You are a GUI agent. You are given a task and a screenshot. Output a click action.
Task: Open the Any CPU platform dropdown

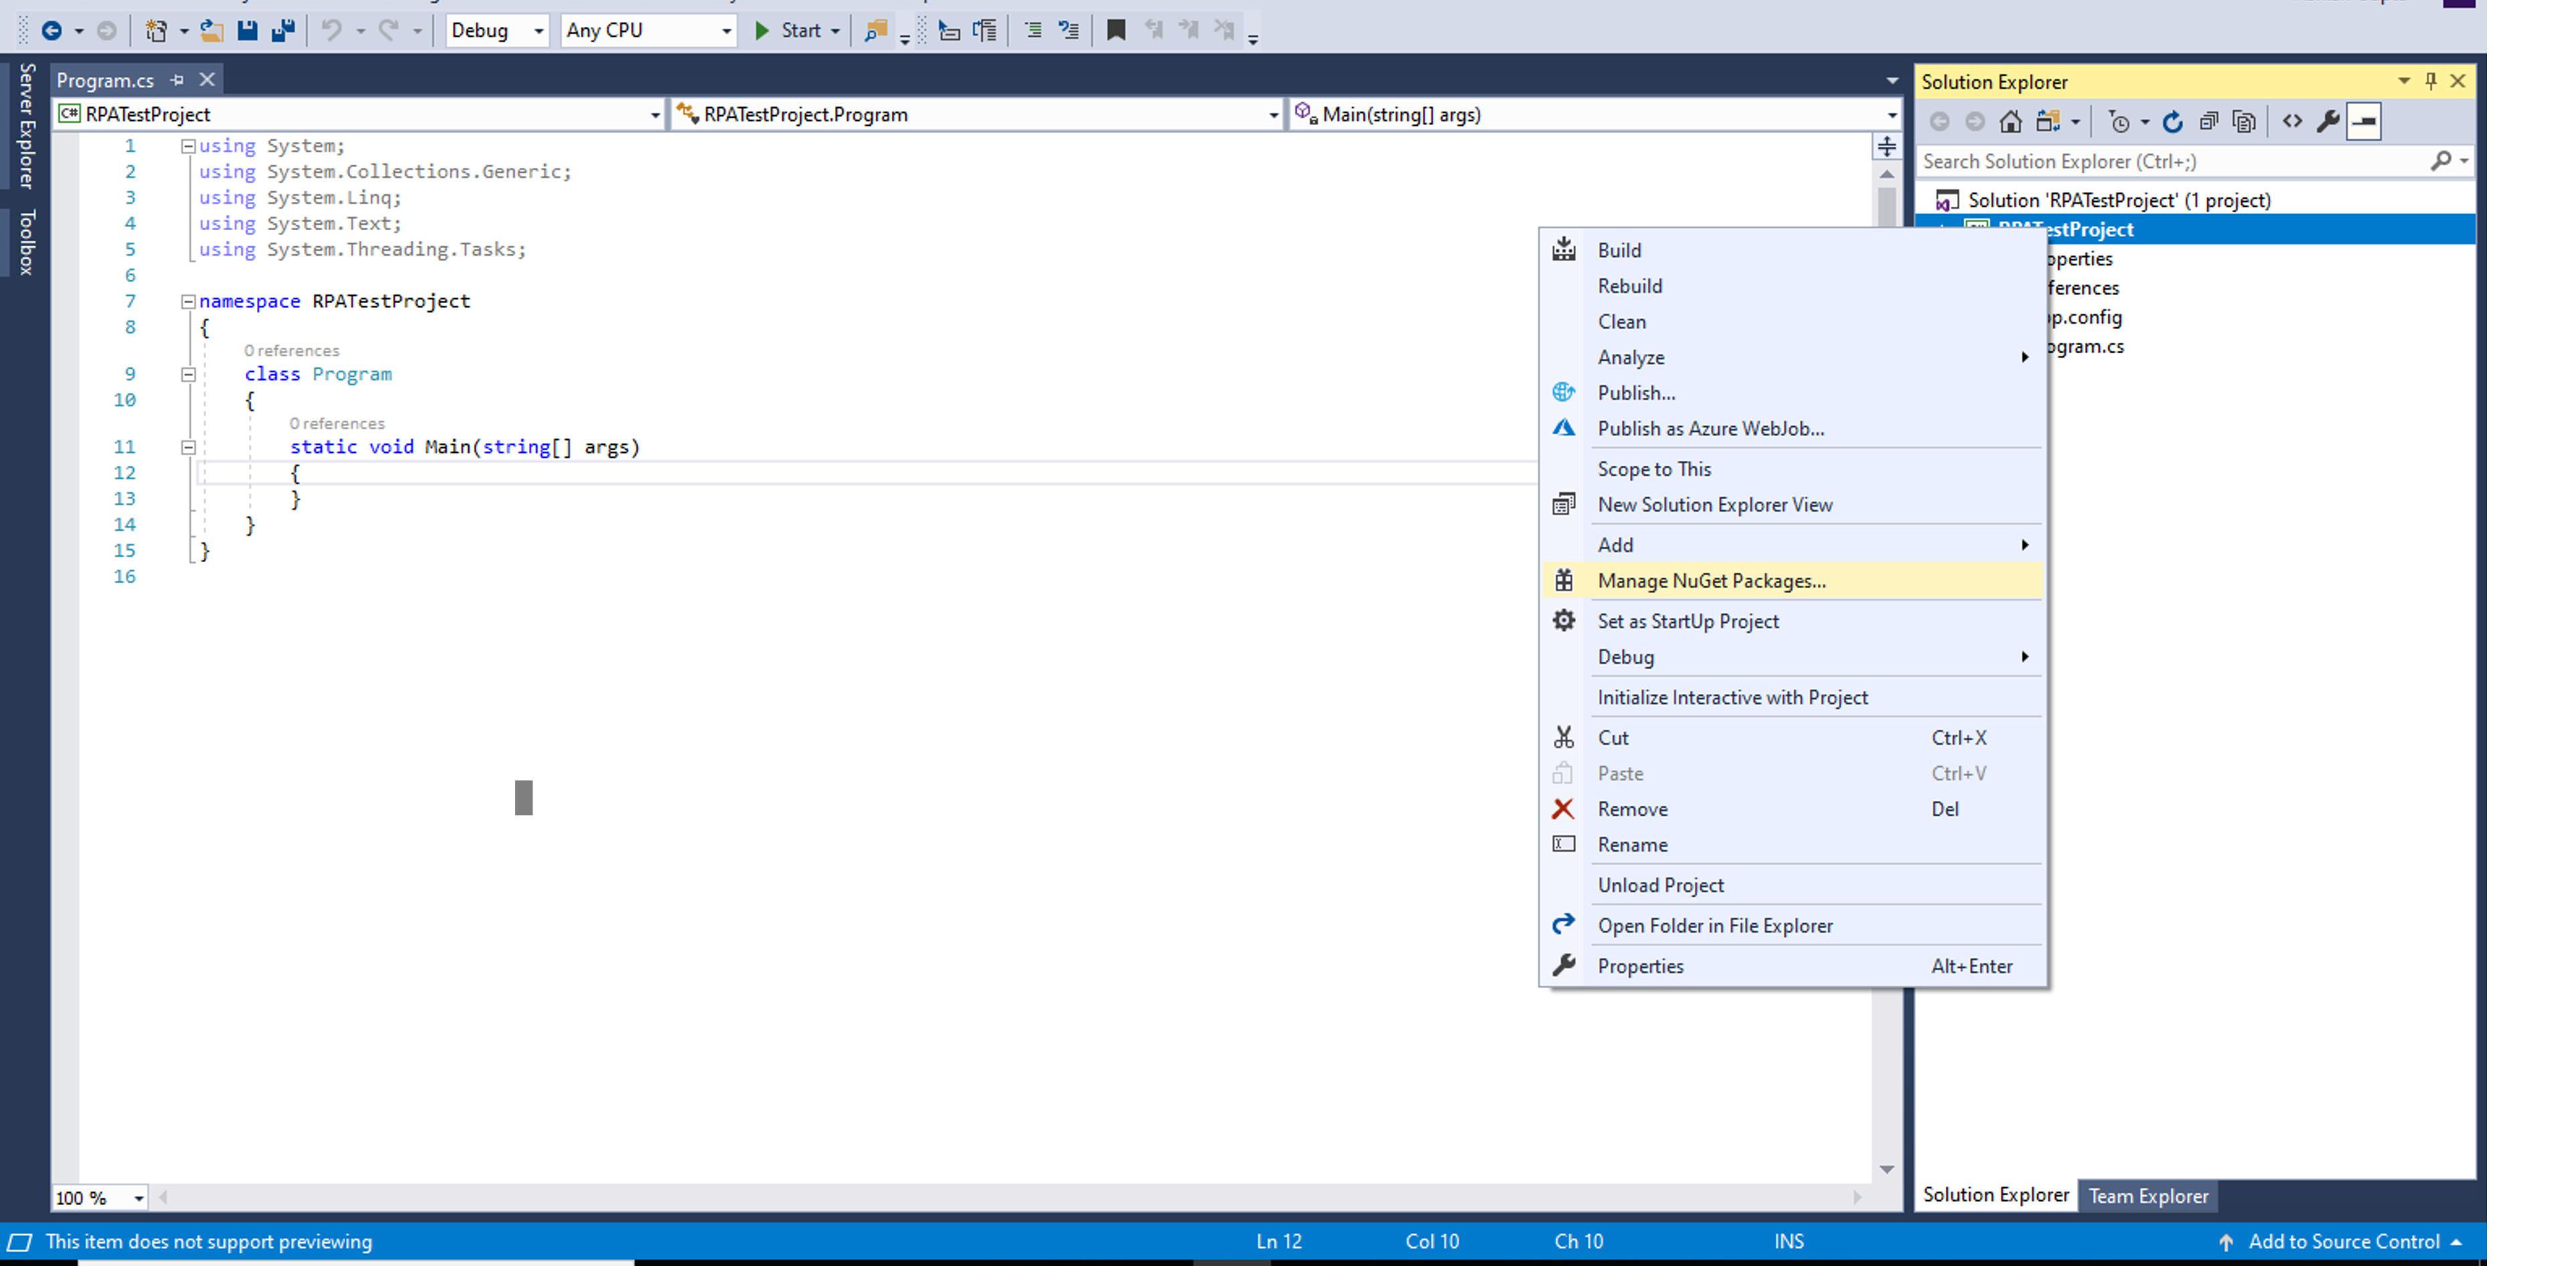(726, 31)
